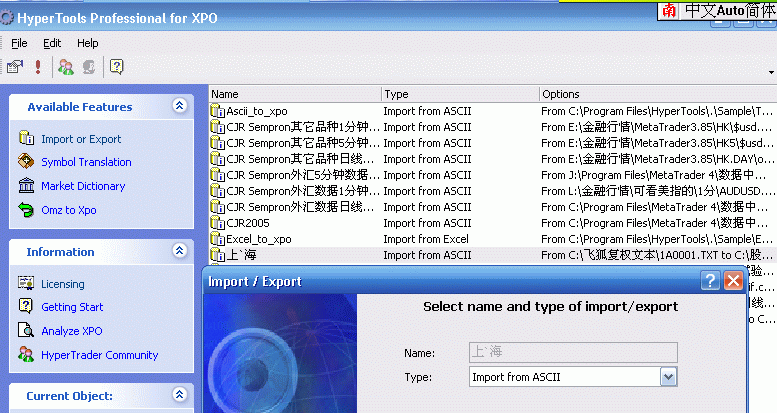
Task: Open the Help menu
Action: (x=87, y=43)
